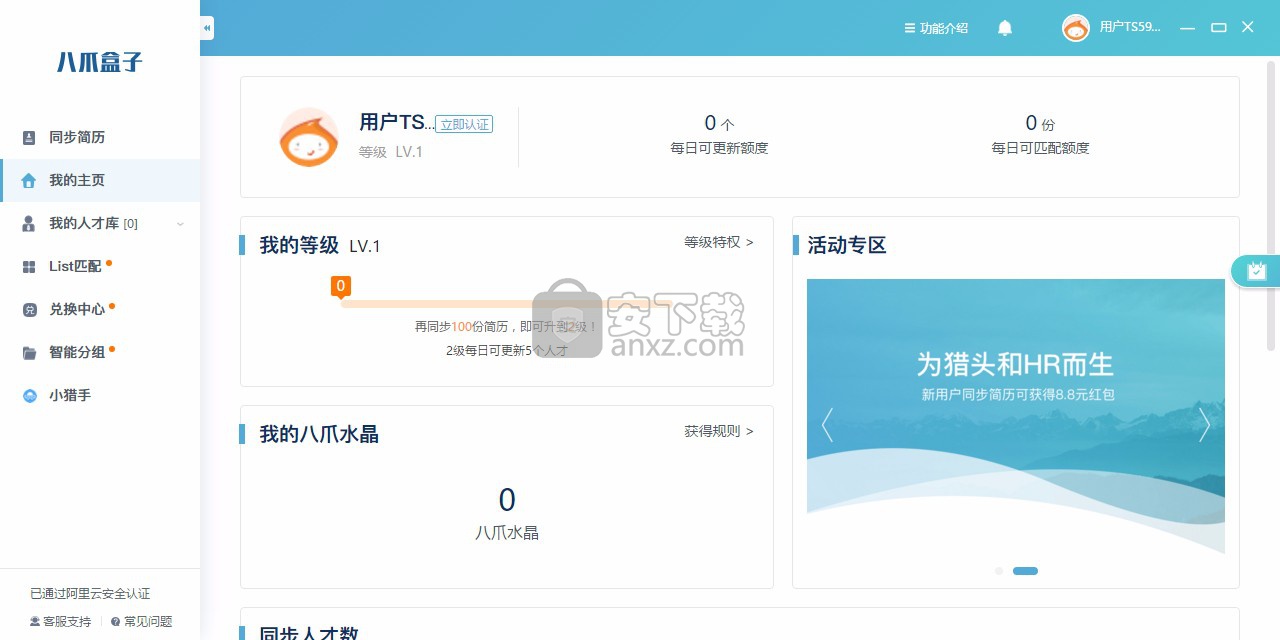Open List匹配 menu item

[x=100, y=266]
